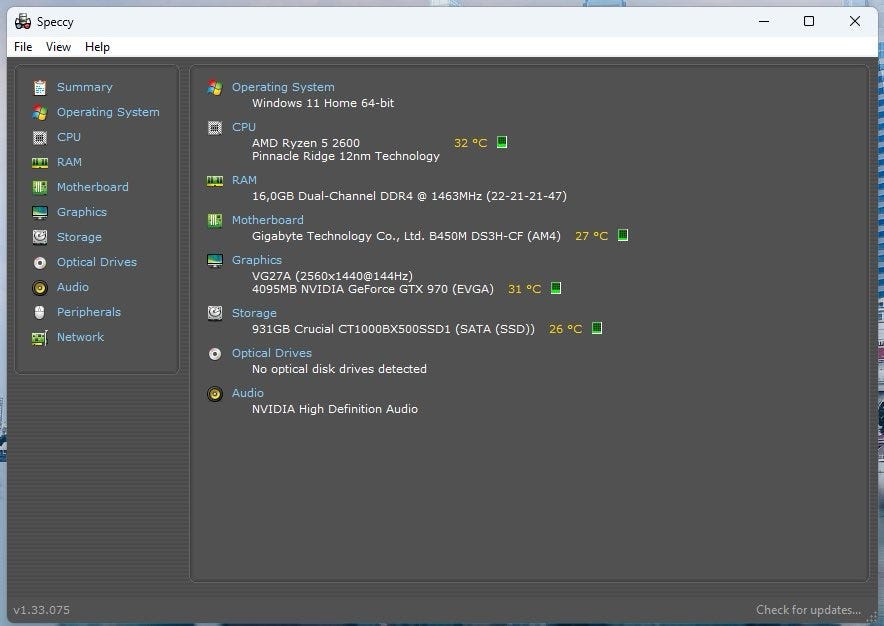Click the Optical Drives disc icon in sidebar
Image resolution: width=884 pixels, height=626 pixels.
pyautogui.click(x=39, y=263)
